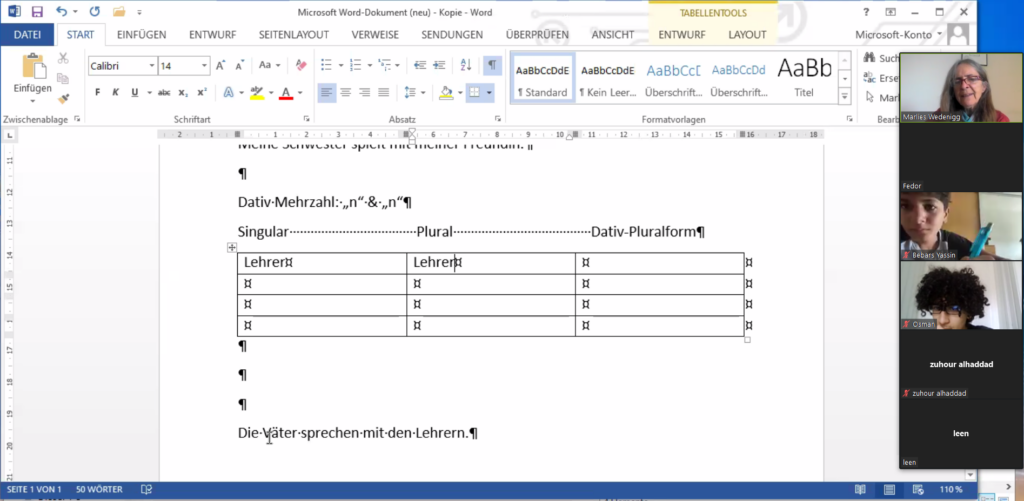The width and height of the screenshot is (1024, 501).
Task: Open the DATEI menu
Action: (27, 35)
